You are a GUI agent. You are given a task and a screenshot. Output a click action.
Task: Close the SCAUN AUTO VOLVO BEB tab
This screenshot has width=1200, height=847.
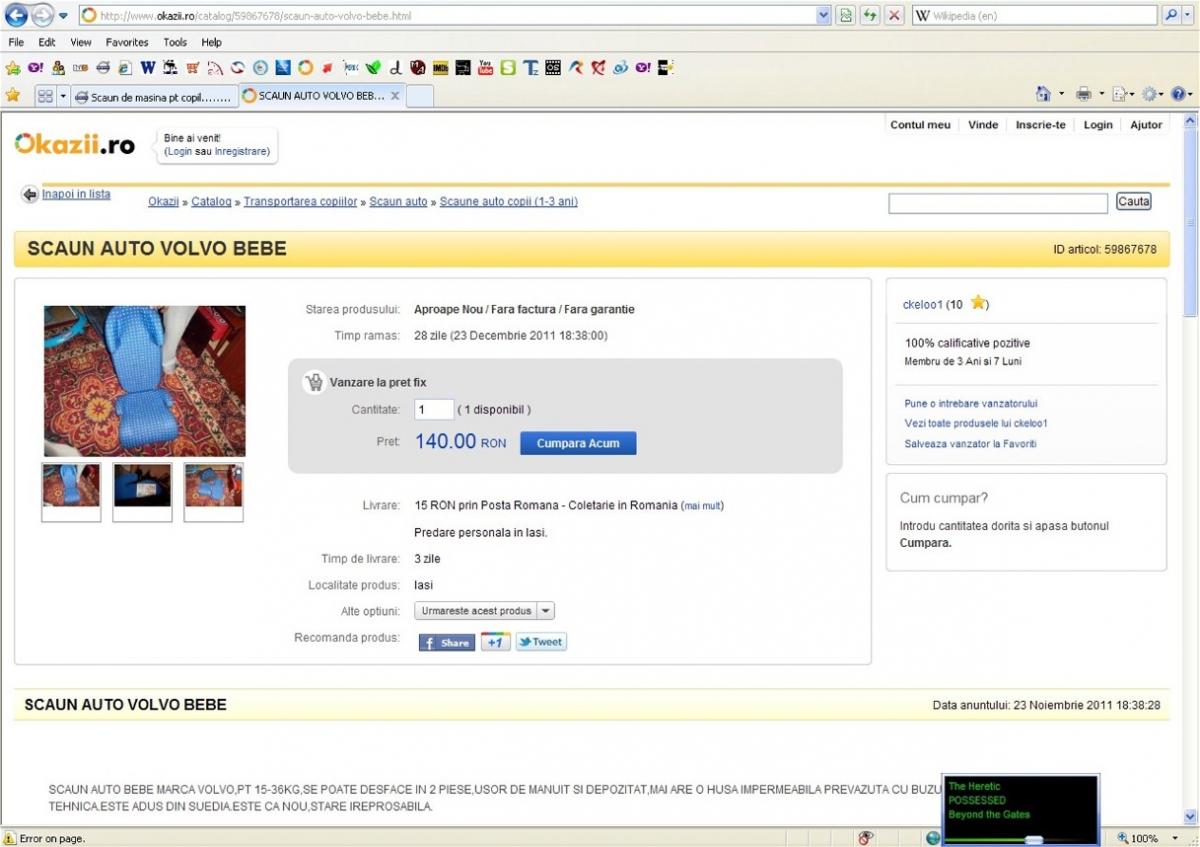click(x=395, y=96)
